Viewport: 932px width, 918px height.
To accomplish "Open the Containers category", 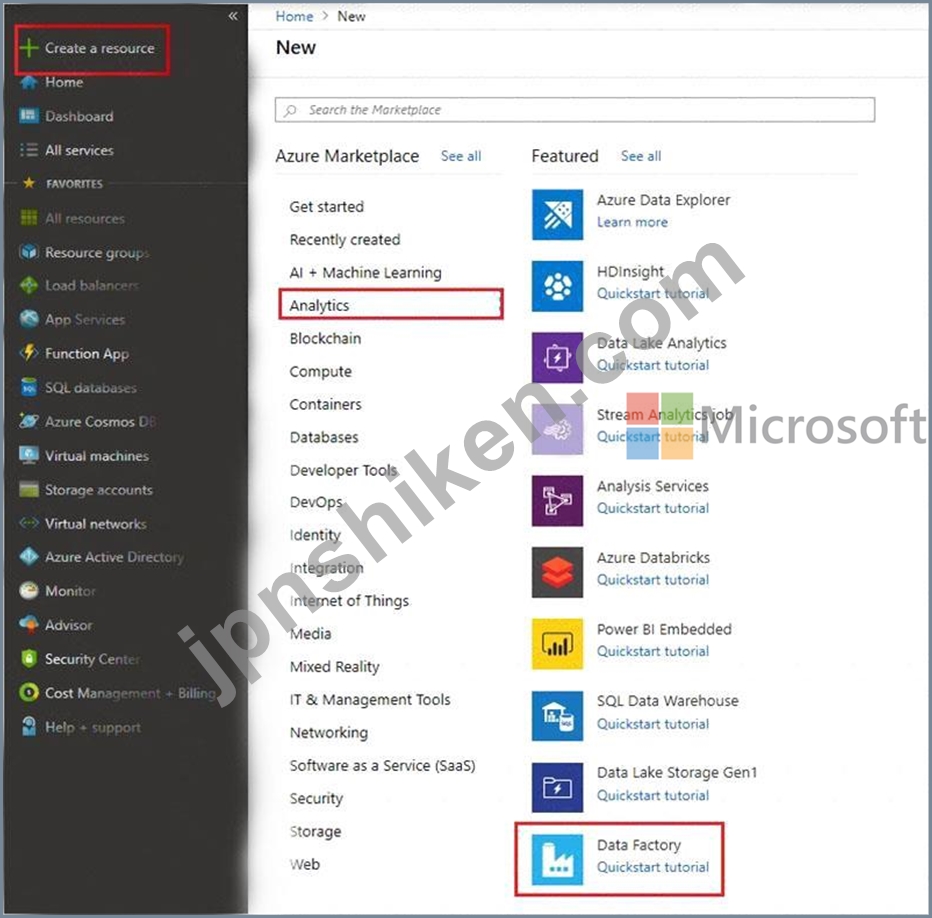I will (325, 404).
